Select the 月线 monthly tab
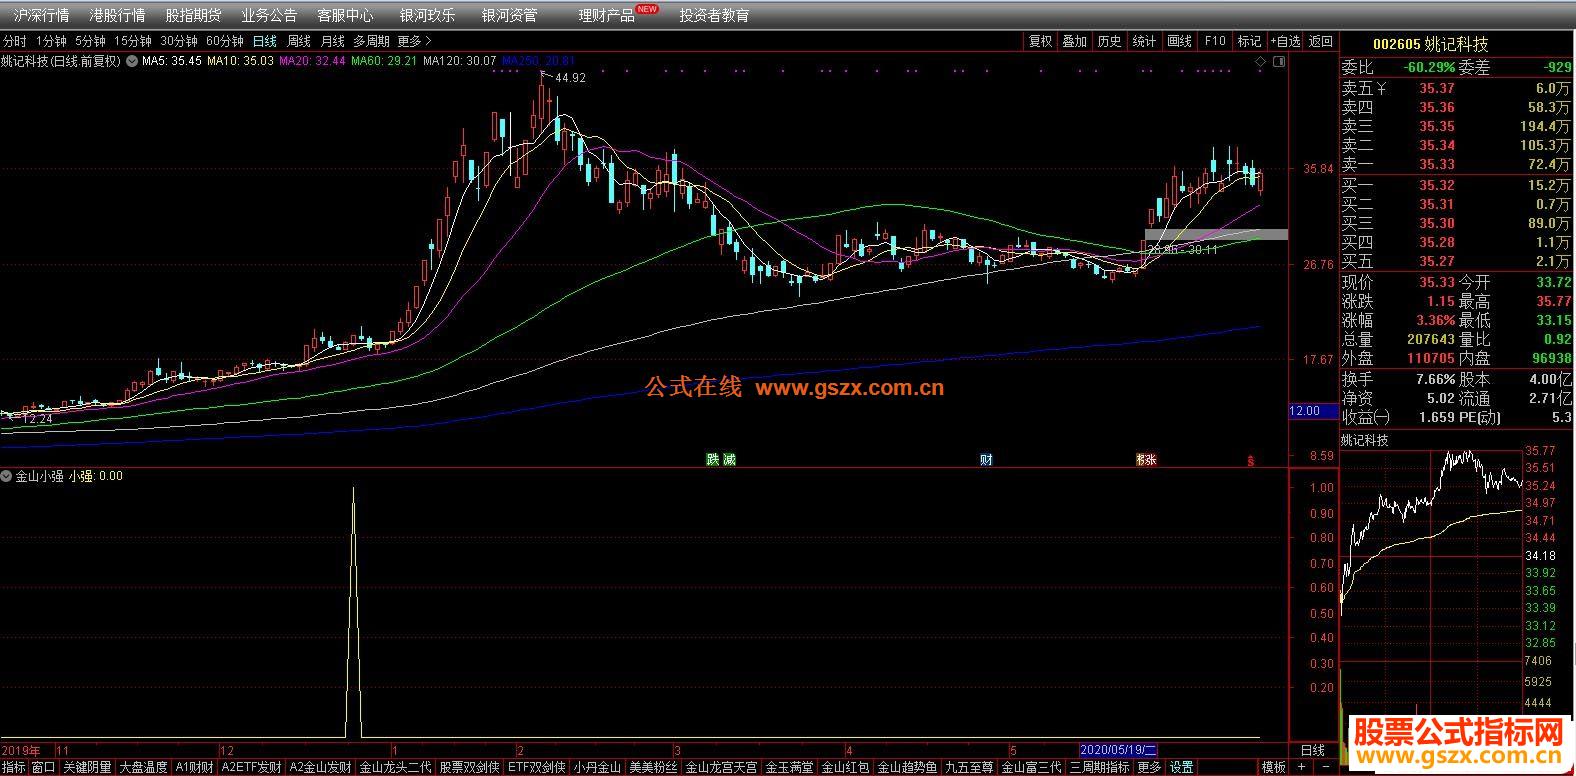Screen dimensions: 1576x776 tap(332, 41)
